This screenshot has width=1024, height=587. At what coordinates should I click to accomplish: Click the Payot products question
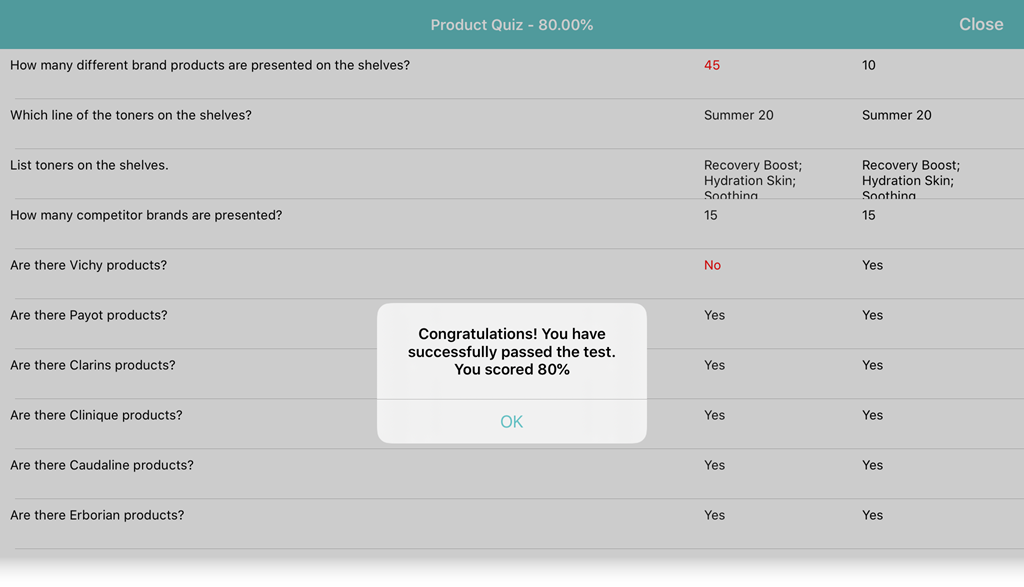pyautogui.click(x=88, y=315)
